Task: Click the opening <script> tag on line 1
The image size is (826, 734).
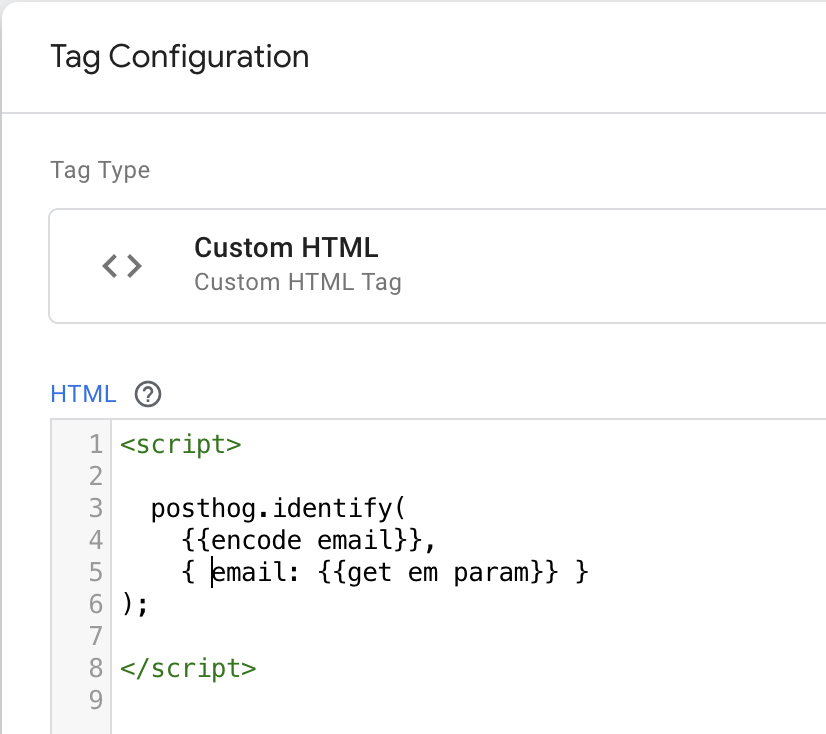Action: pyautogui.click(x=181, y=444)
